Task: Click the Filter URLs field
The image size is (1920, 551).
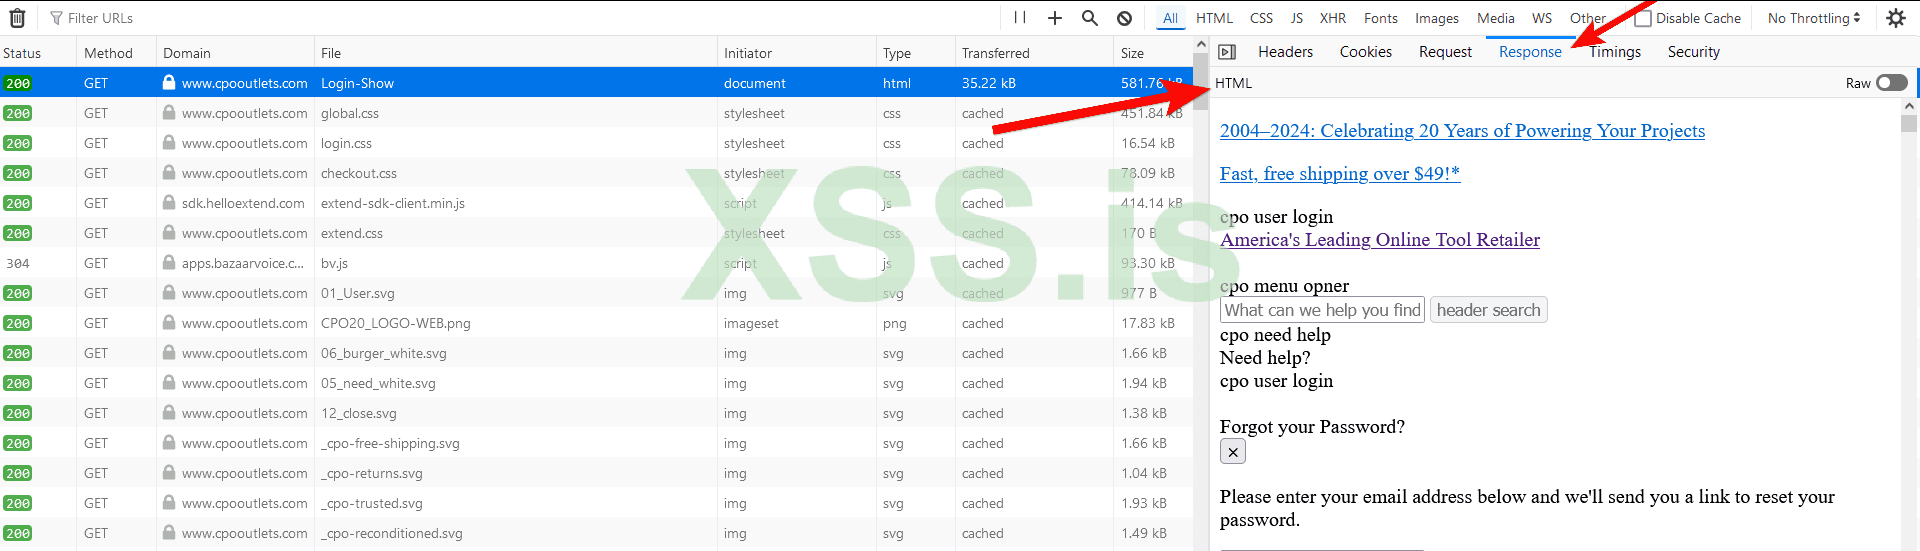Action: (x=520, y=18)
